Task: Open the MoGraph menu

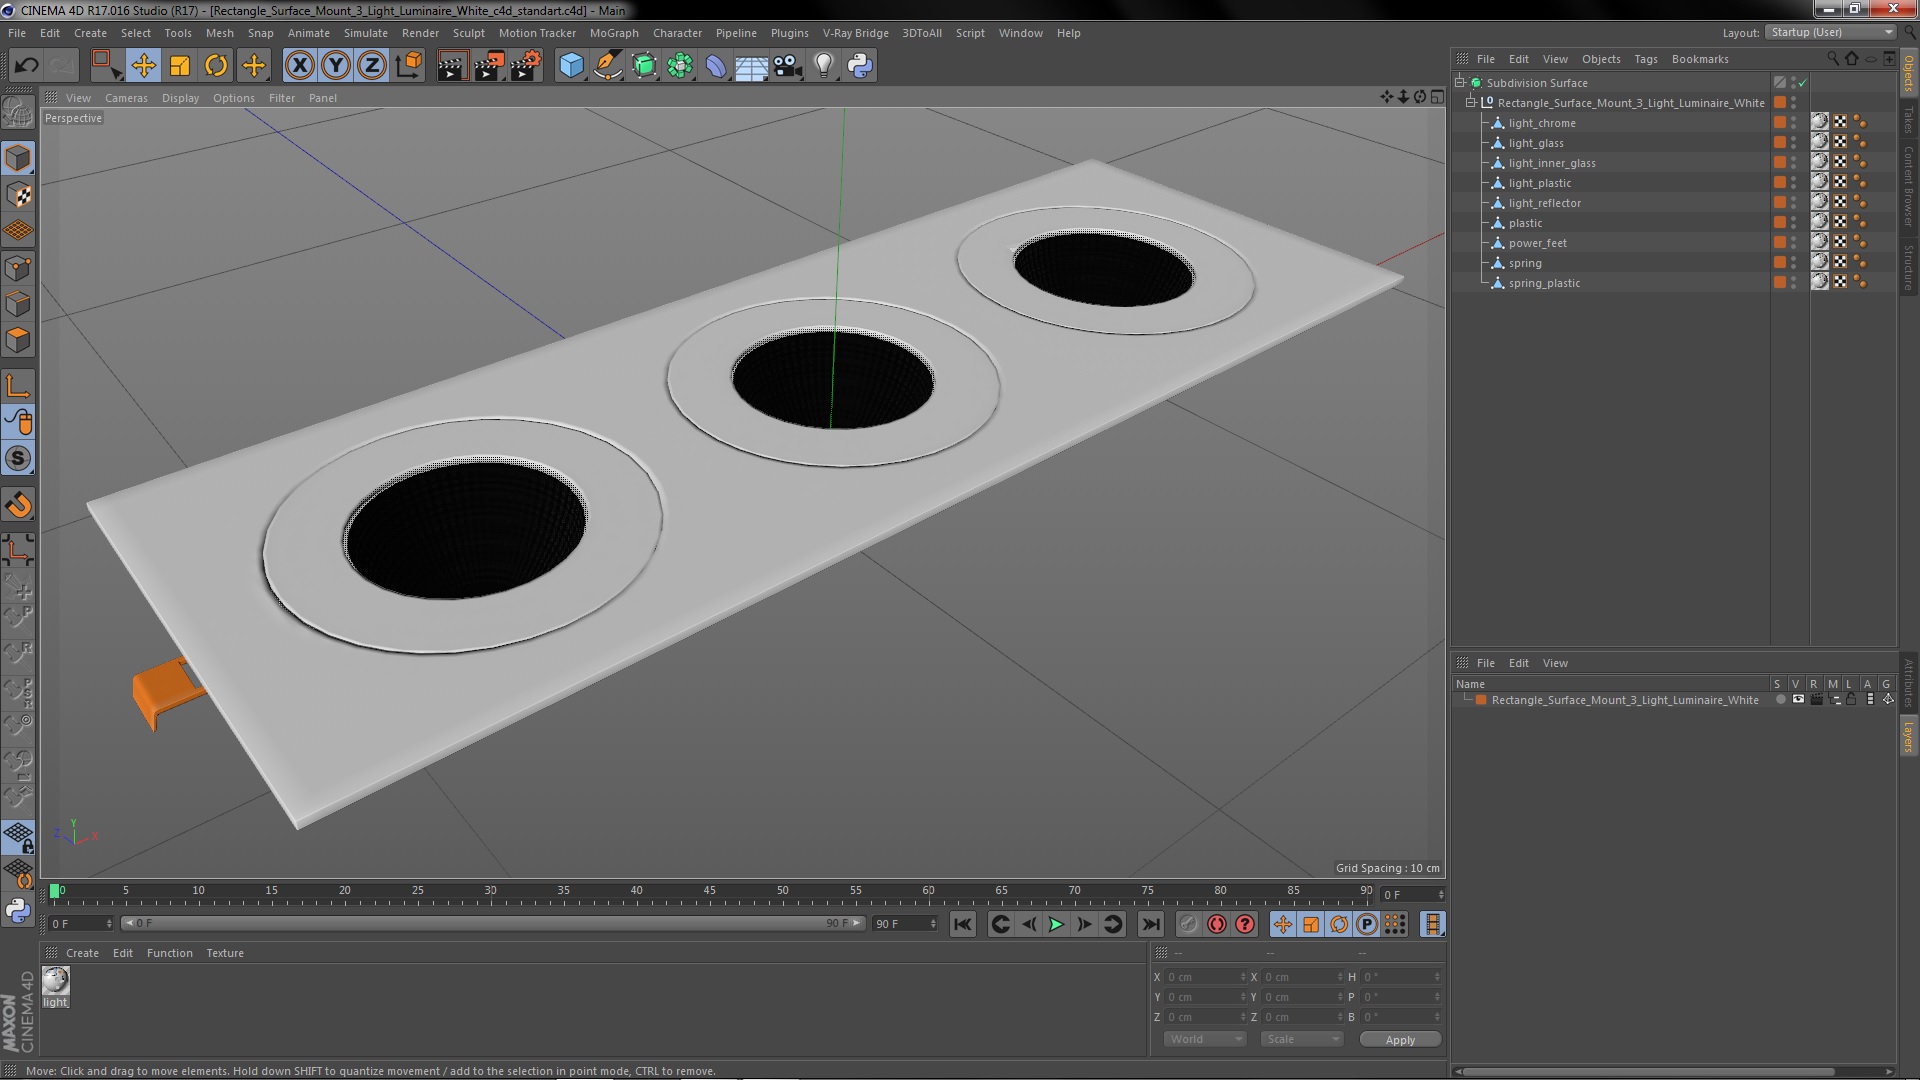Action: (x=614, y=33)
